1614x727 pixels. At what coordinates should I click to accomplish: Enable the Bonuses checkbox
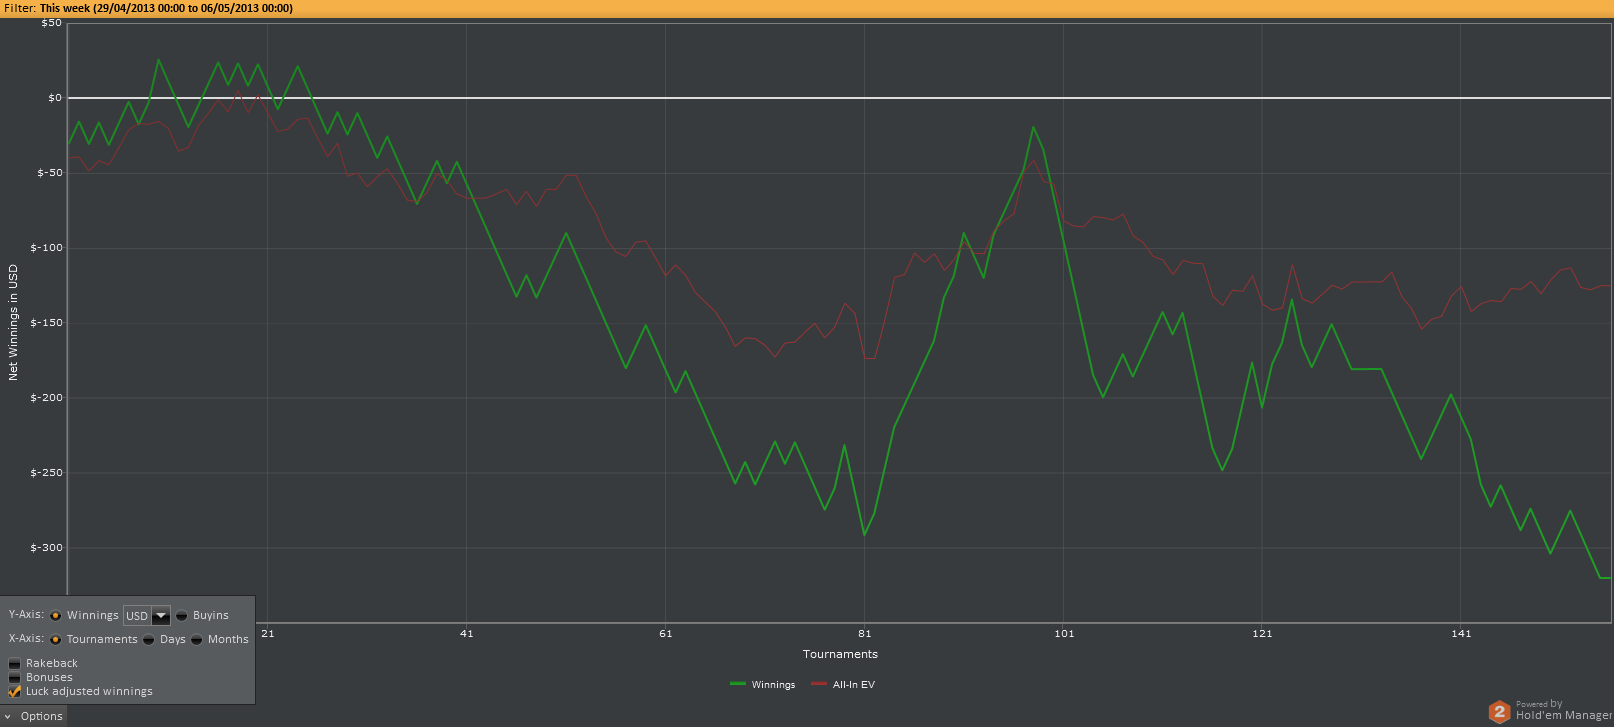coord(15,677)
